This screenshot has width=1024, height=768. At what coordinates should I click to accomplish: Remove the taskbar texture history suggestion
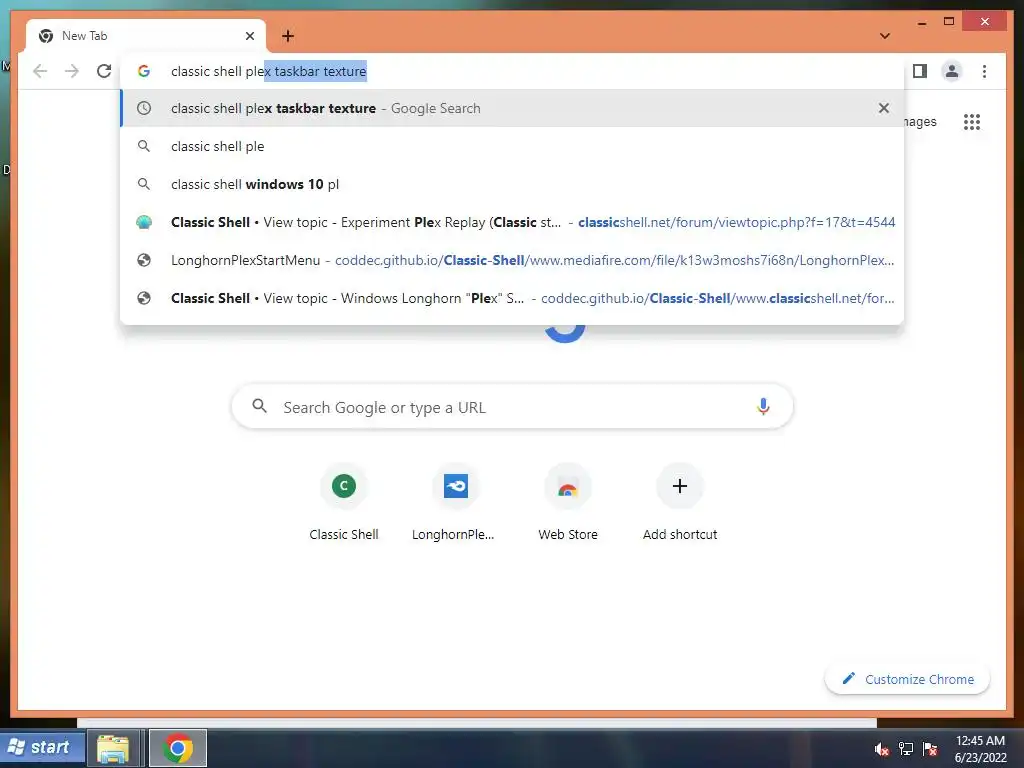pos(884,108)
